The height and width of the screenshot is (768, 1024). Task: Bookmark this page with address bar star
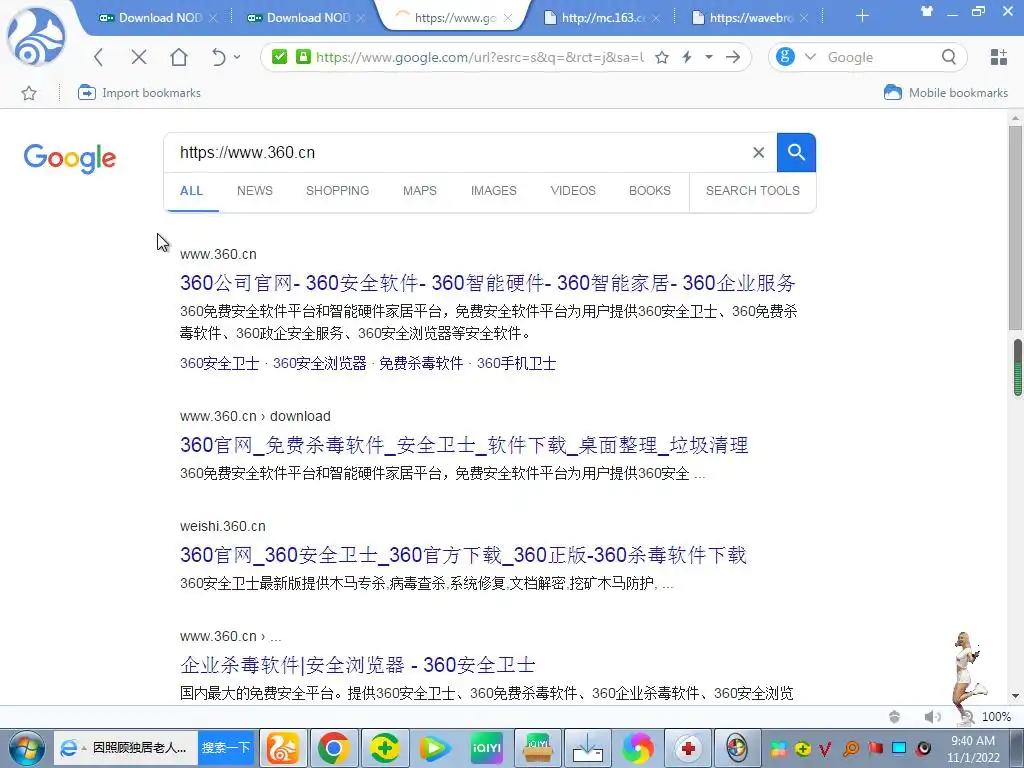tap(662, 57)
